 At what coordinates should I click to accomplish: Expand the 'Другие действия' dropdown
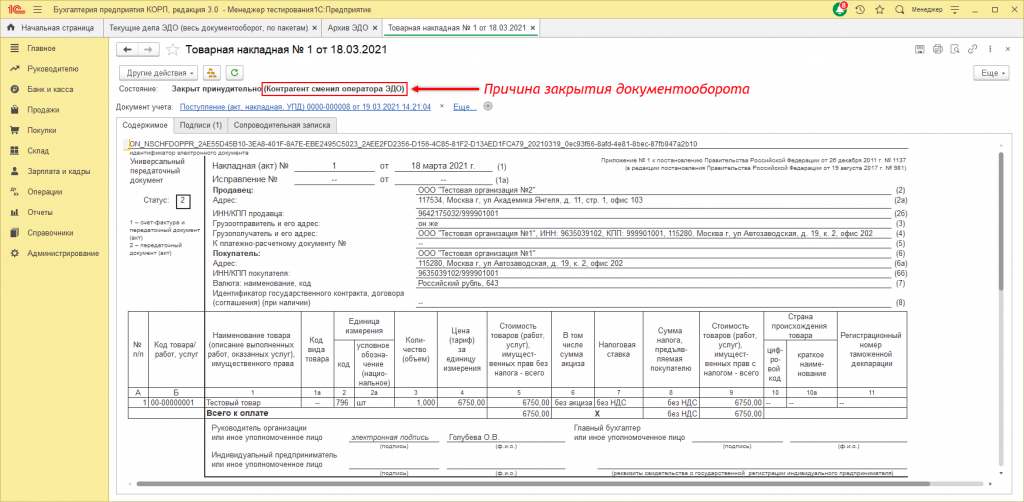coord(158,73)
